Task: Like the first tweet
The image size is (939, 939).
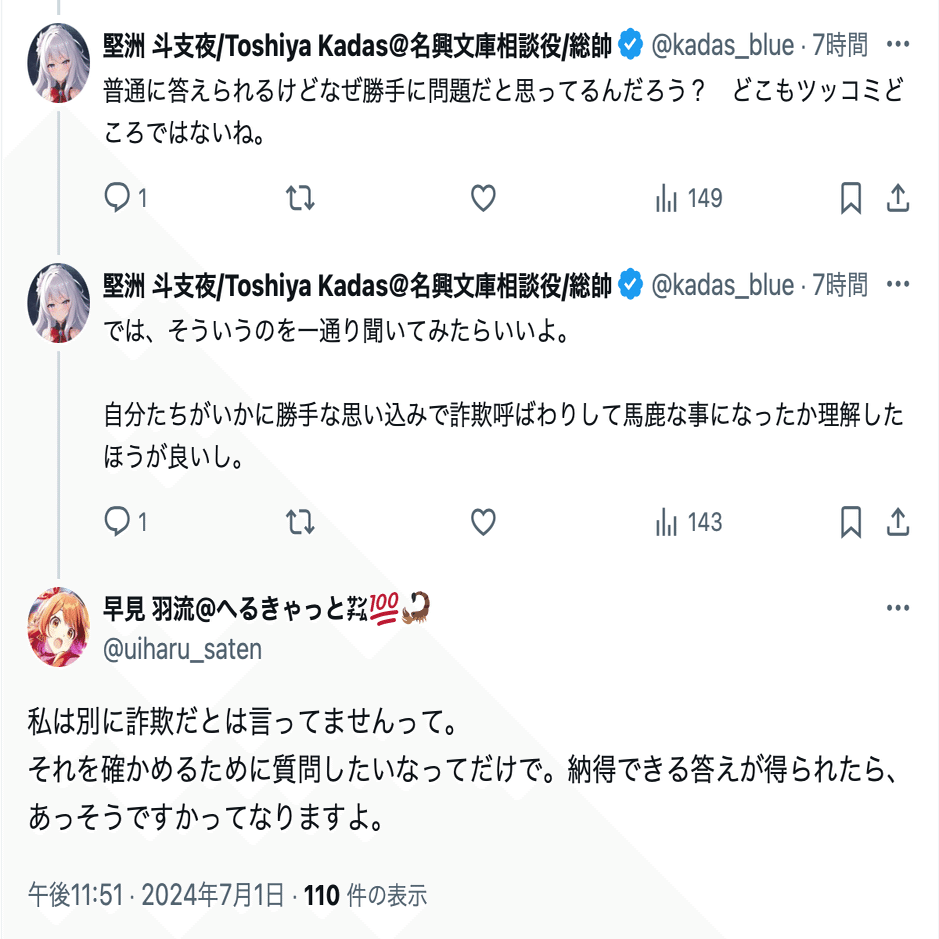Action: coord(483,199)
